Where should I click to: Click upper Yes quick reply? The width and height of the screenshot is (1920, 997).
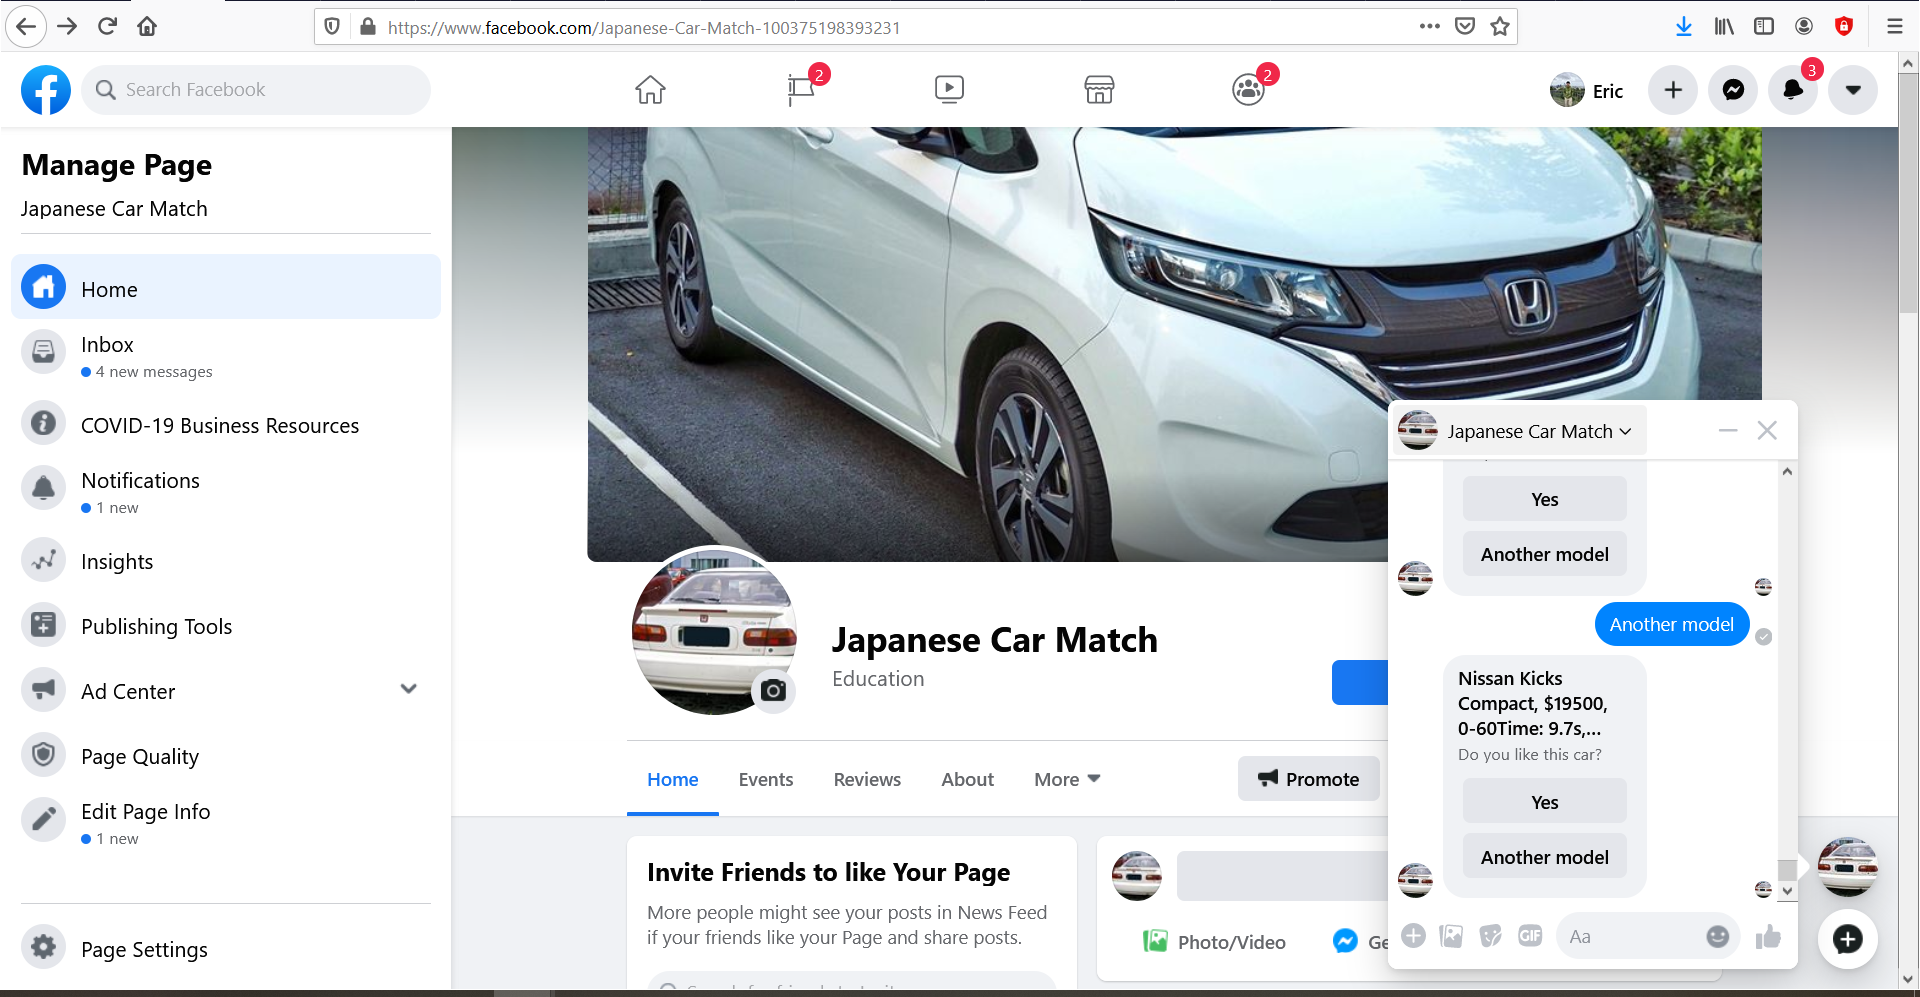[1544, 499]
